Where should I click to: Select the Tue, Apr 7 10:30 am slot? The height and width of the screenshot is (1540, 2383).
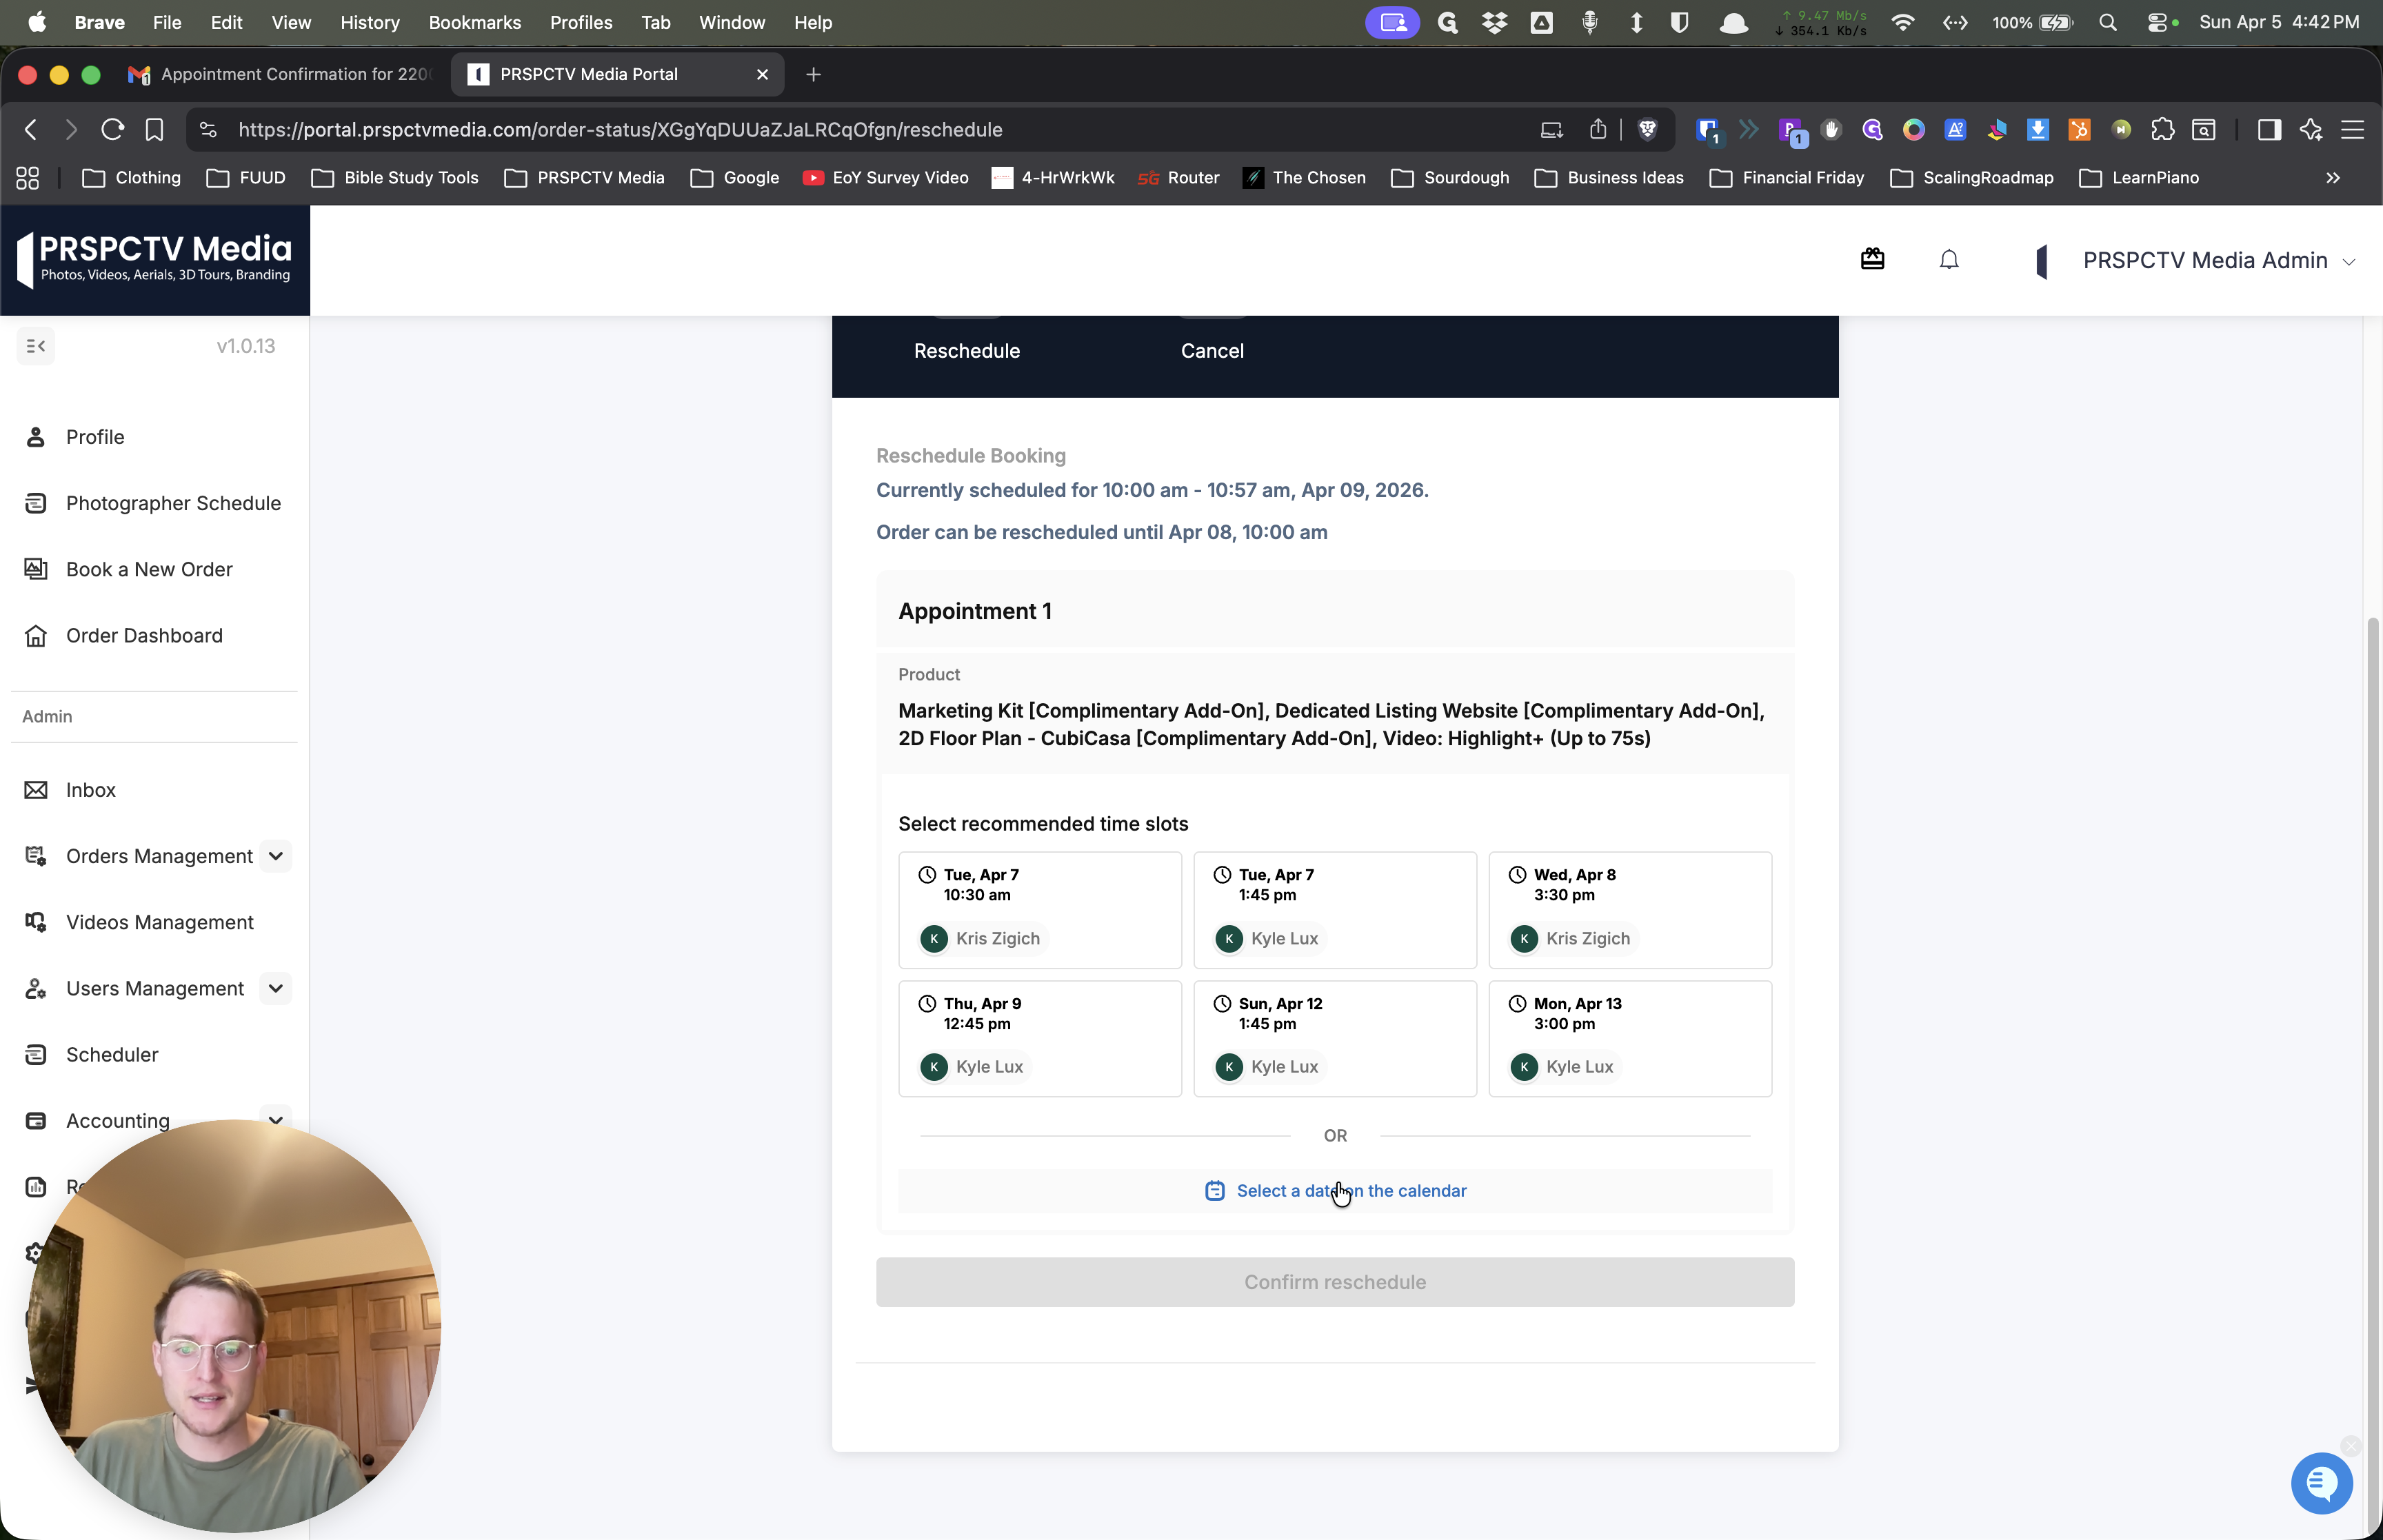pyautogui.click(x=1040, y=910)
